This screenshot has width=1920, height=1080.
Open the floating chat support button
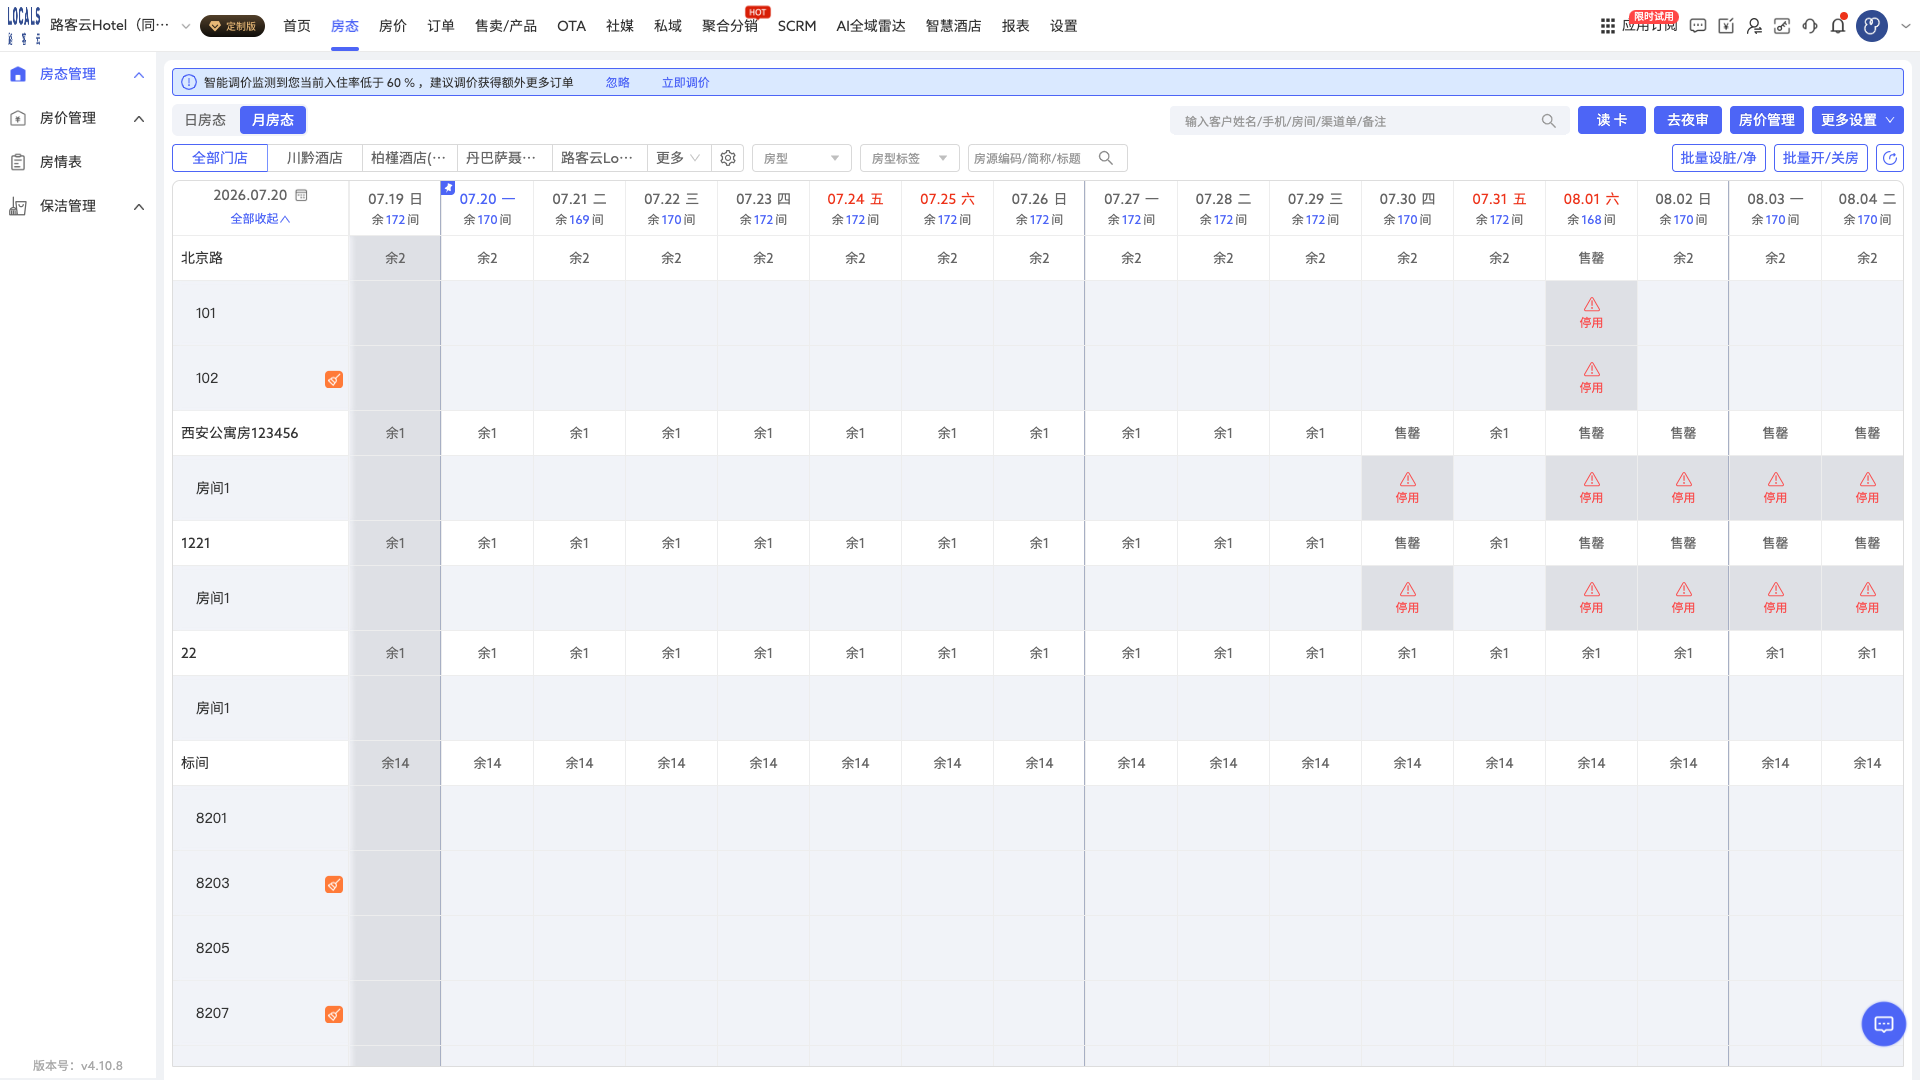pos(1884,1024)
